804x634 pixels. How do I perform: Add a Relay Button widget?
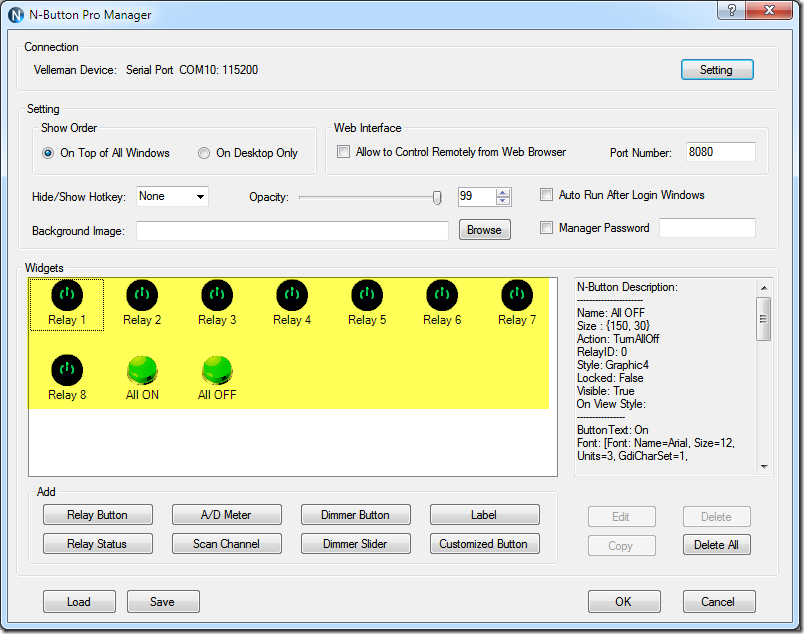pos(97,514)
